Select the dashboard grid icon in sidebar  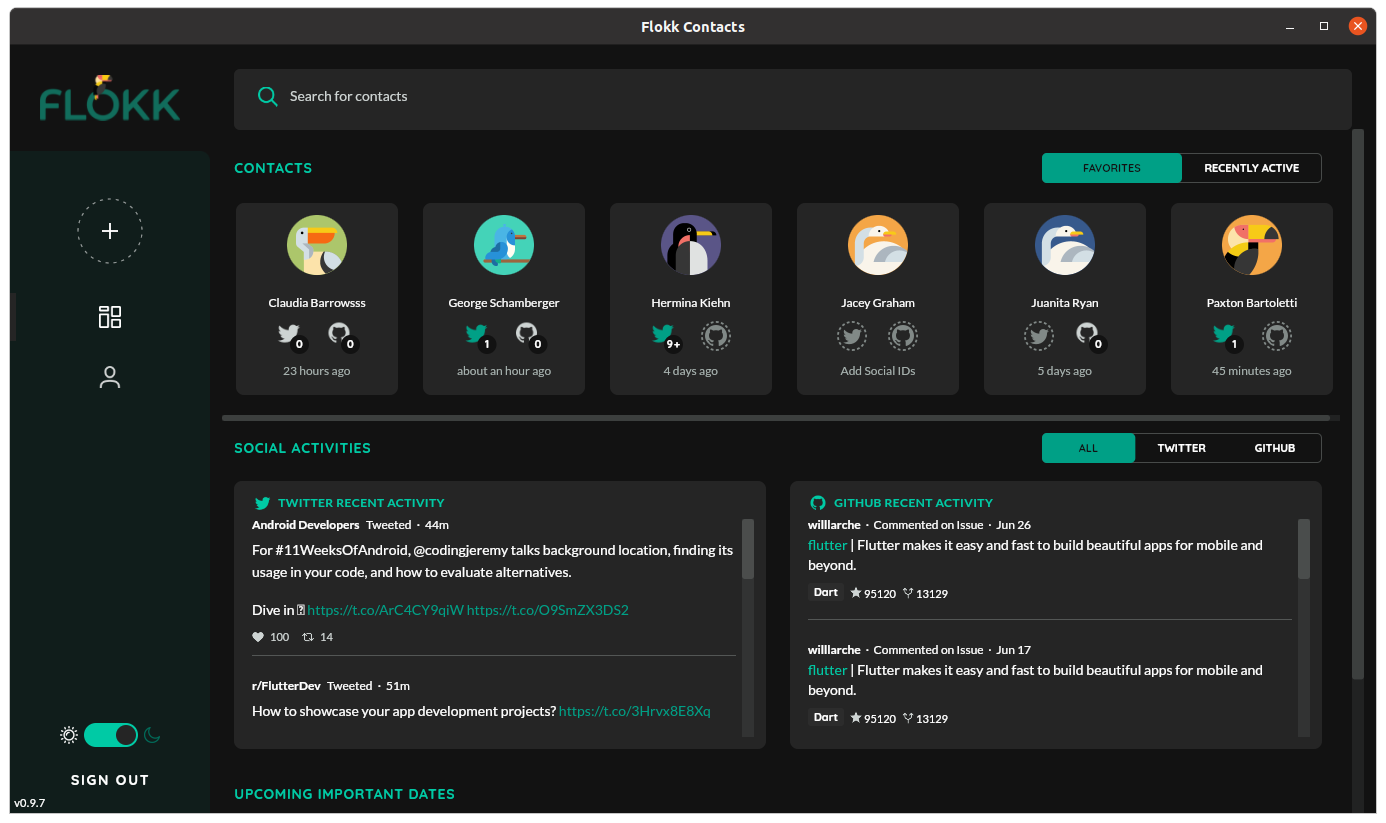tap(109, 316)
